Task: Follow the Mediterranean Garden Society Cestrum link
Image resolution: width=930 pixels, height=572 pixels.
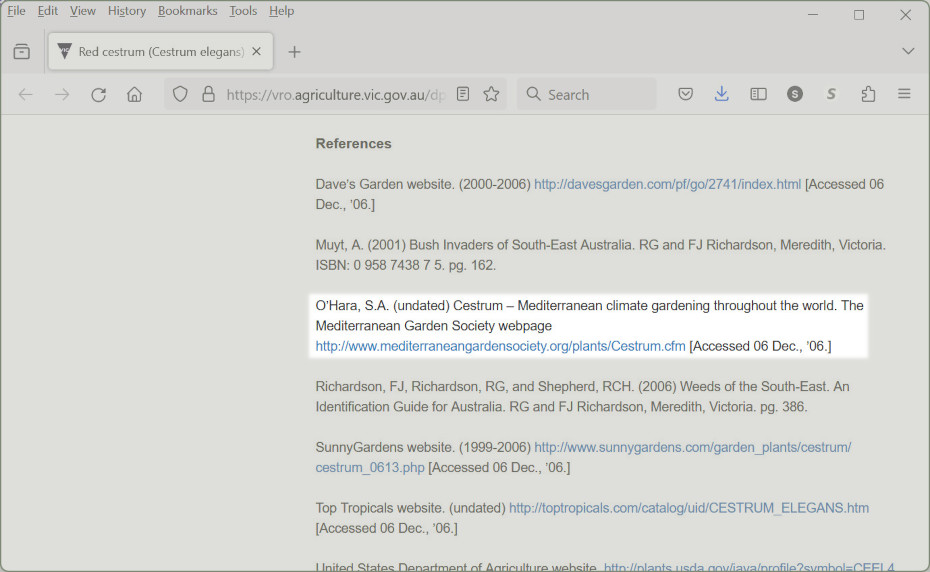Action: tap(500, 346)
